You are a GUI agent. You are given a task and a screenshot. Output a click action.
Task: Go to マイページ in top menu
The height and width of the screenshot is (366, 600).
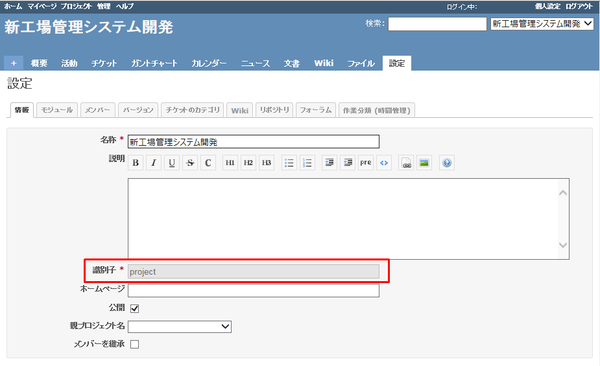pos(42,6)
